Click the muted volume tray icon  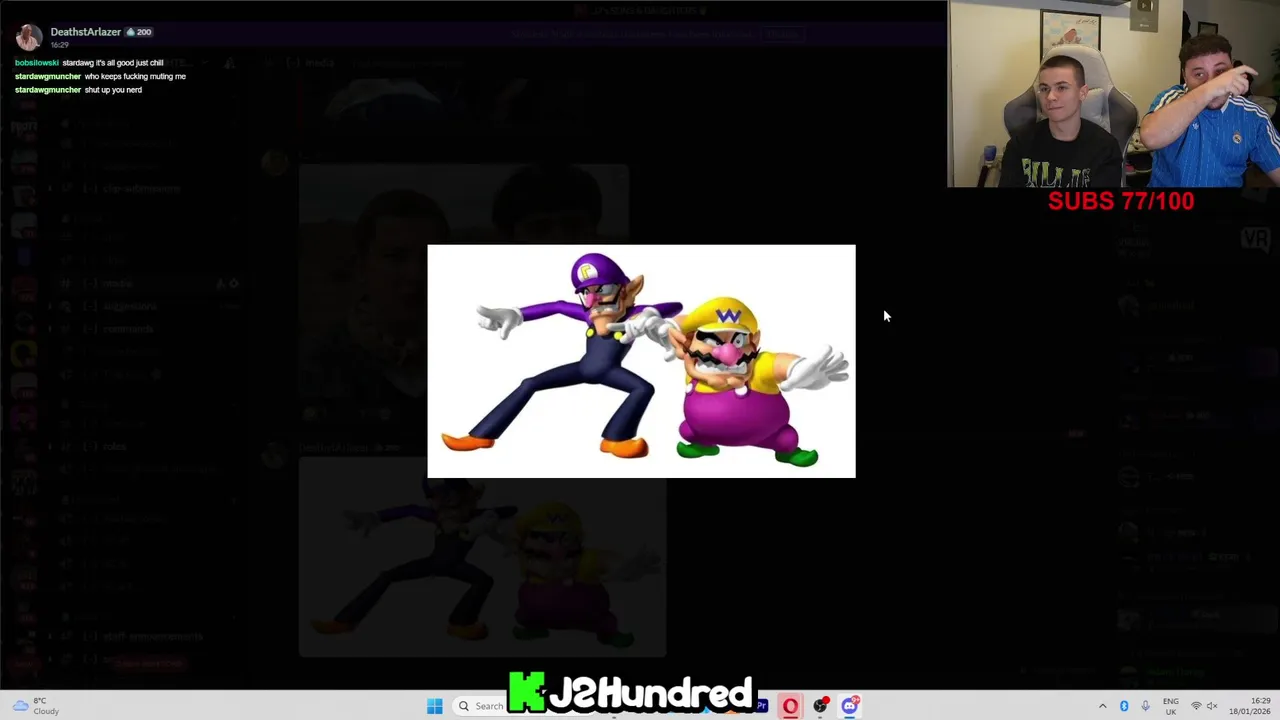pyautogui.click(x=1213, y=706)
